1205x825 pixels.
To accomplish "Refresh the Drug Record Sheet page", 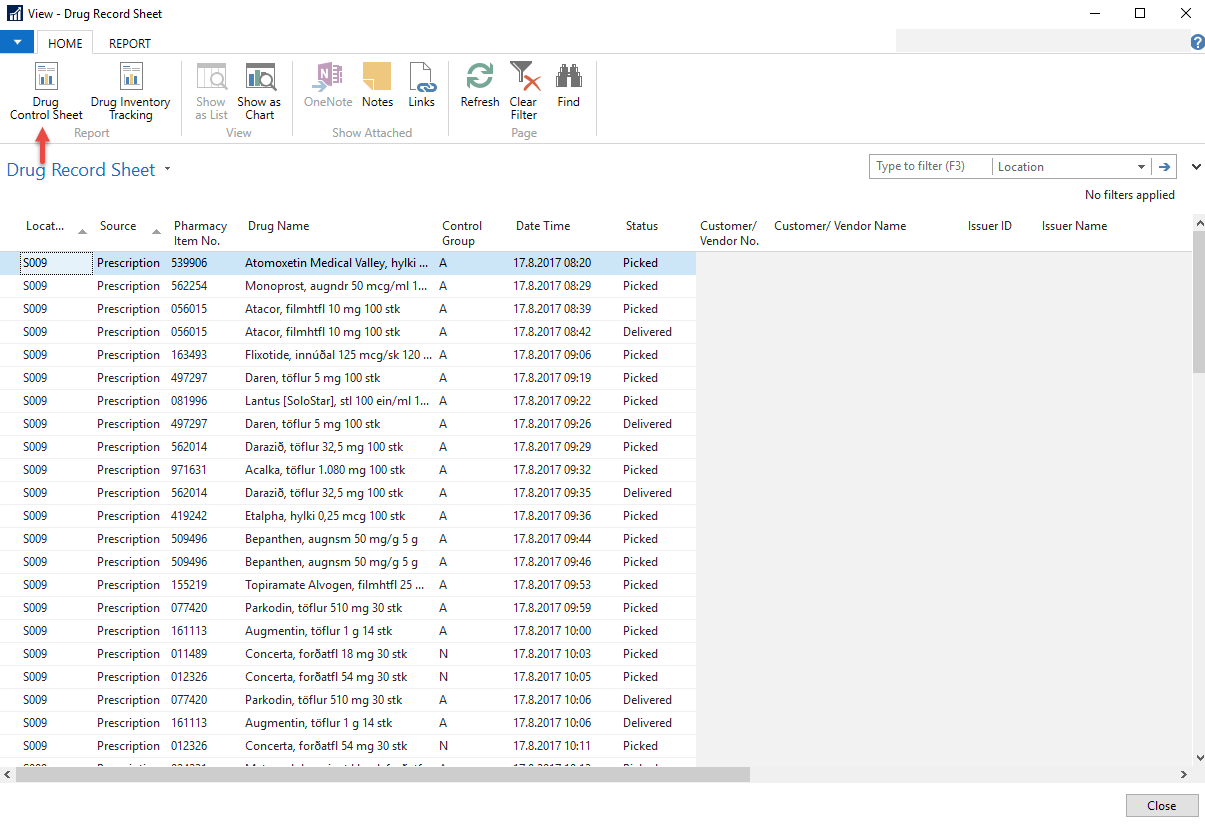I will [x=480, y=86].
